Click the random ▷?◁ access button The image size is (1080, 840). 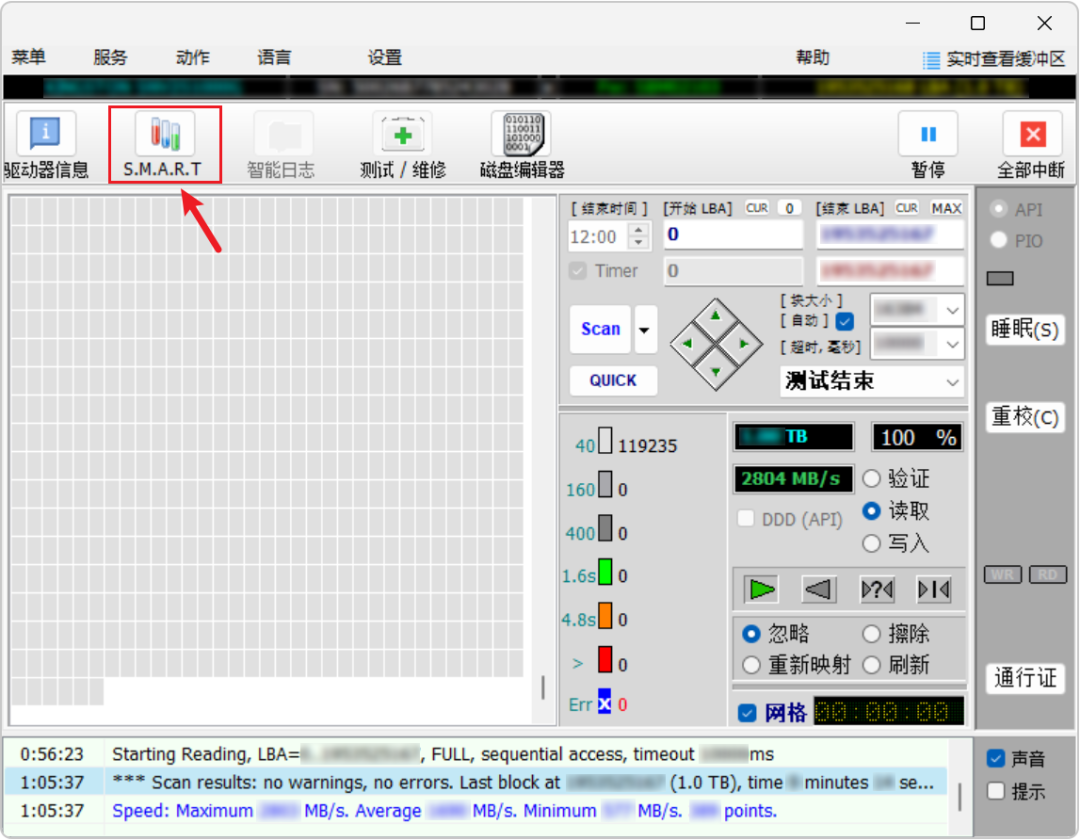877,589
